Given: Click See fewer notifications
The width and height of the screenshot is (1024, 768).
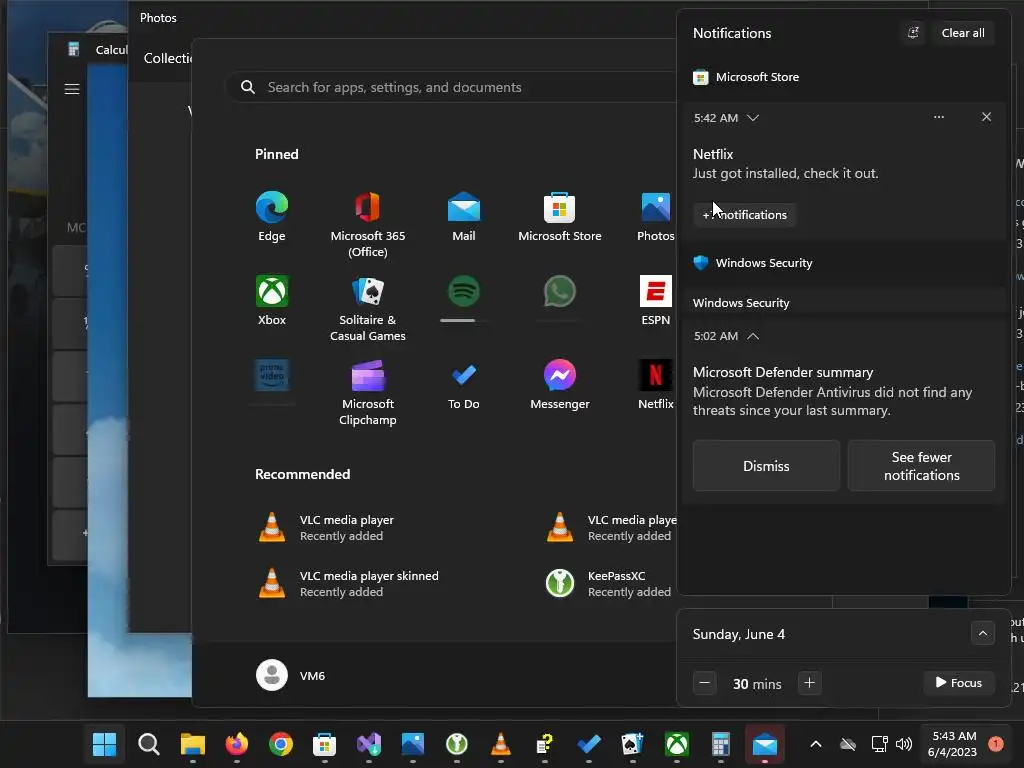Looking at the screenshot, I should [921, 466].
